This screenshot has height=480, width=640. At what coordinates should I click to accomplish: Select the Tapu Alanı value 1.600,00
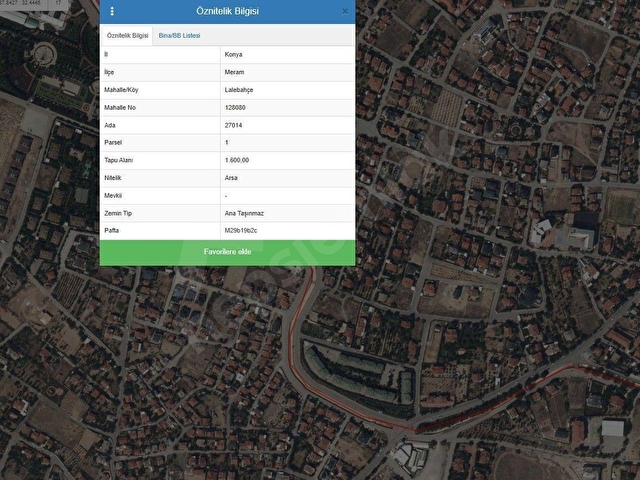(237, 160)
